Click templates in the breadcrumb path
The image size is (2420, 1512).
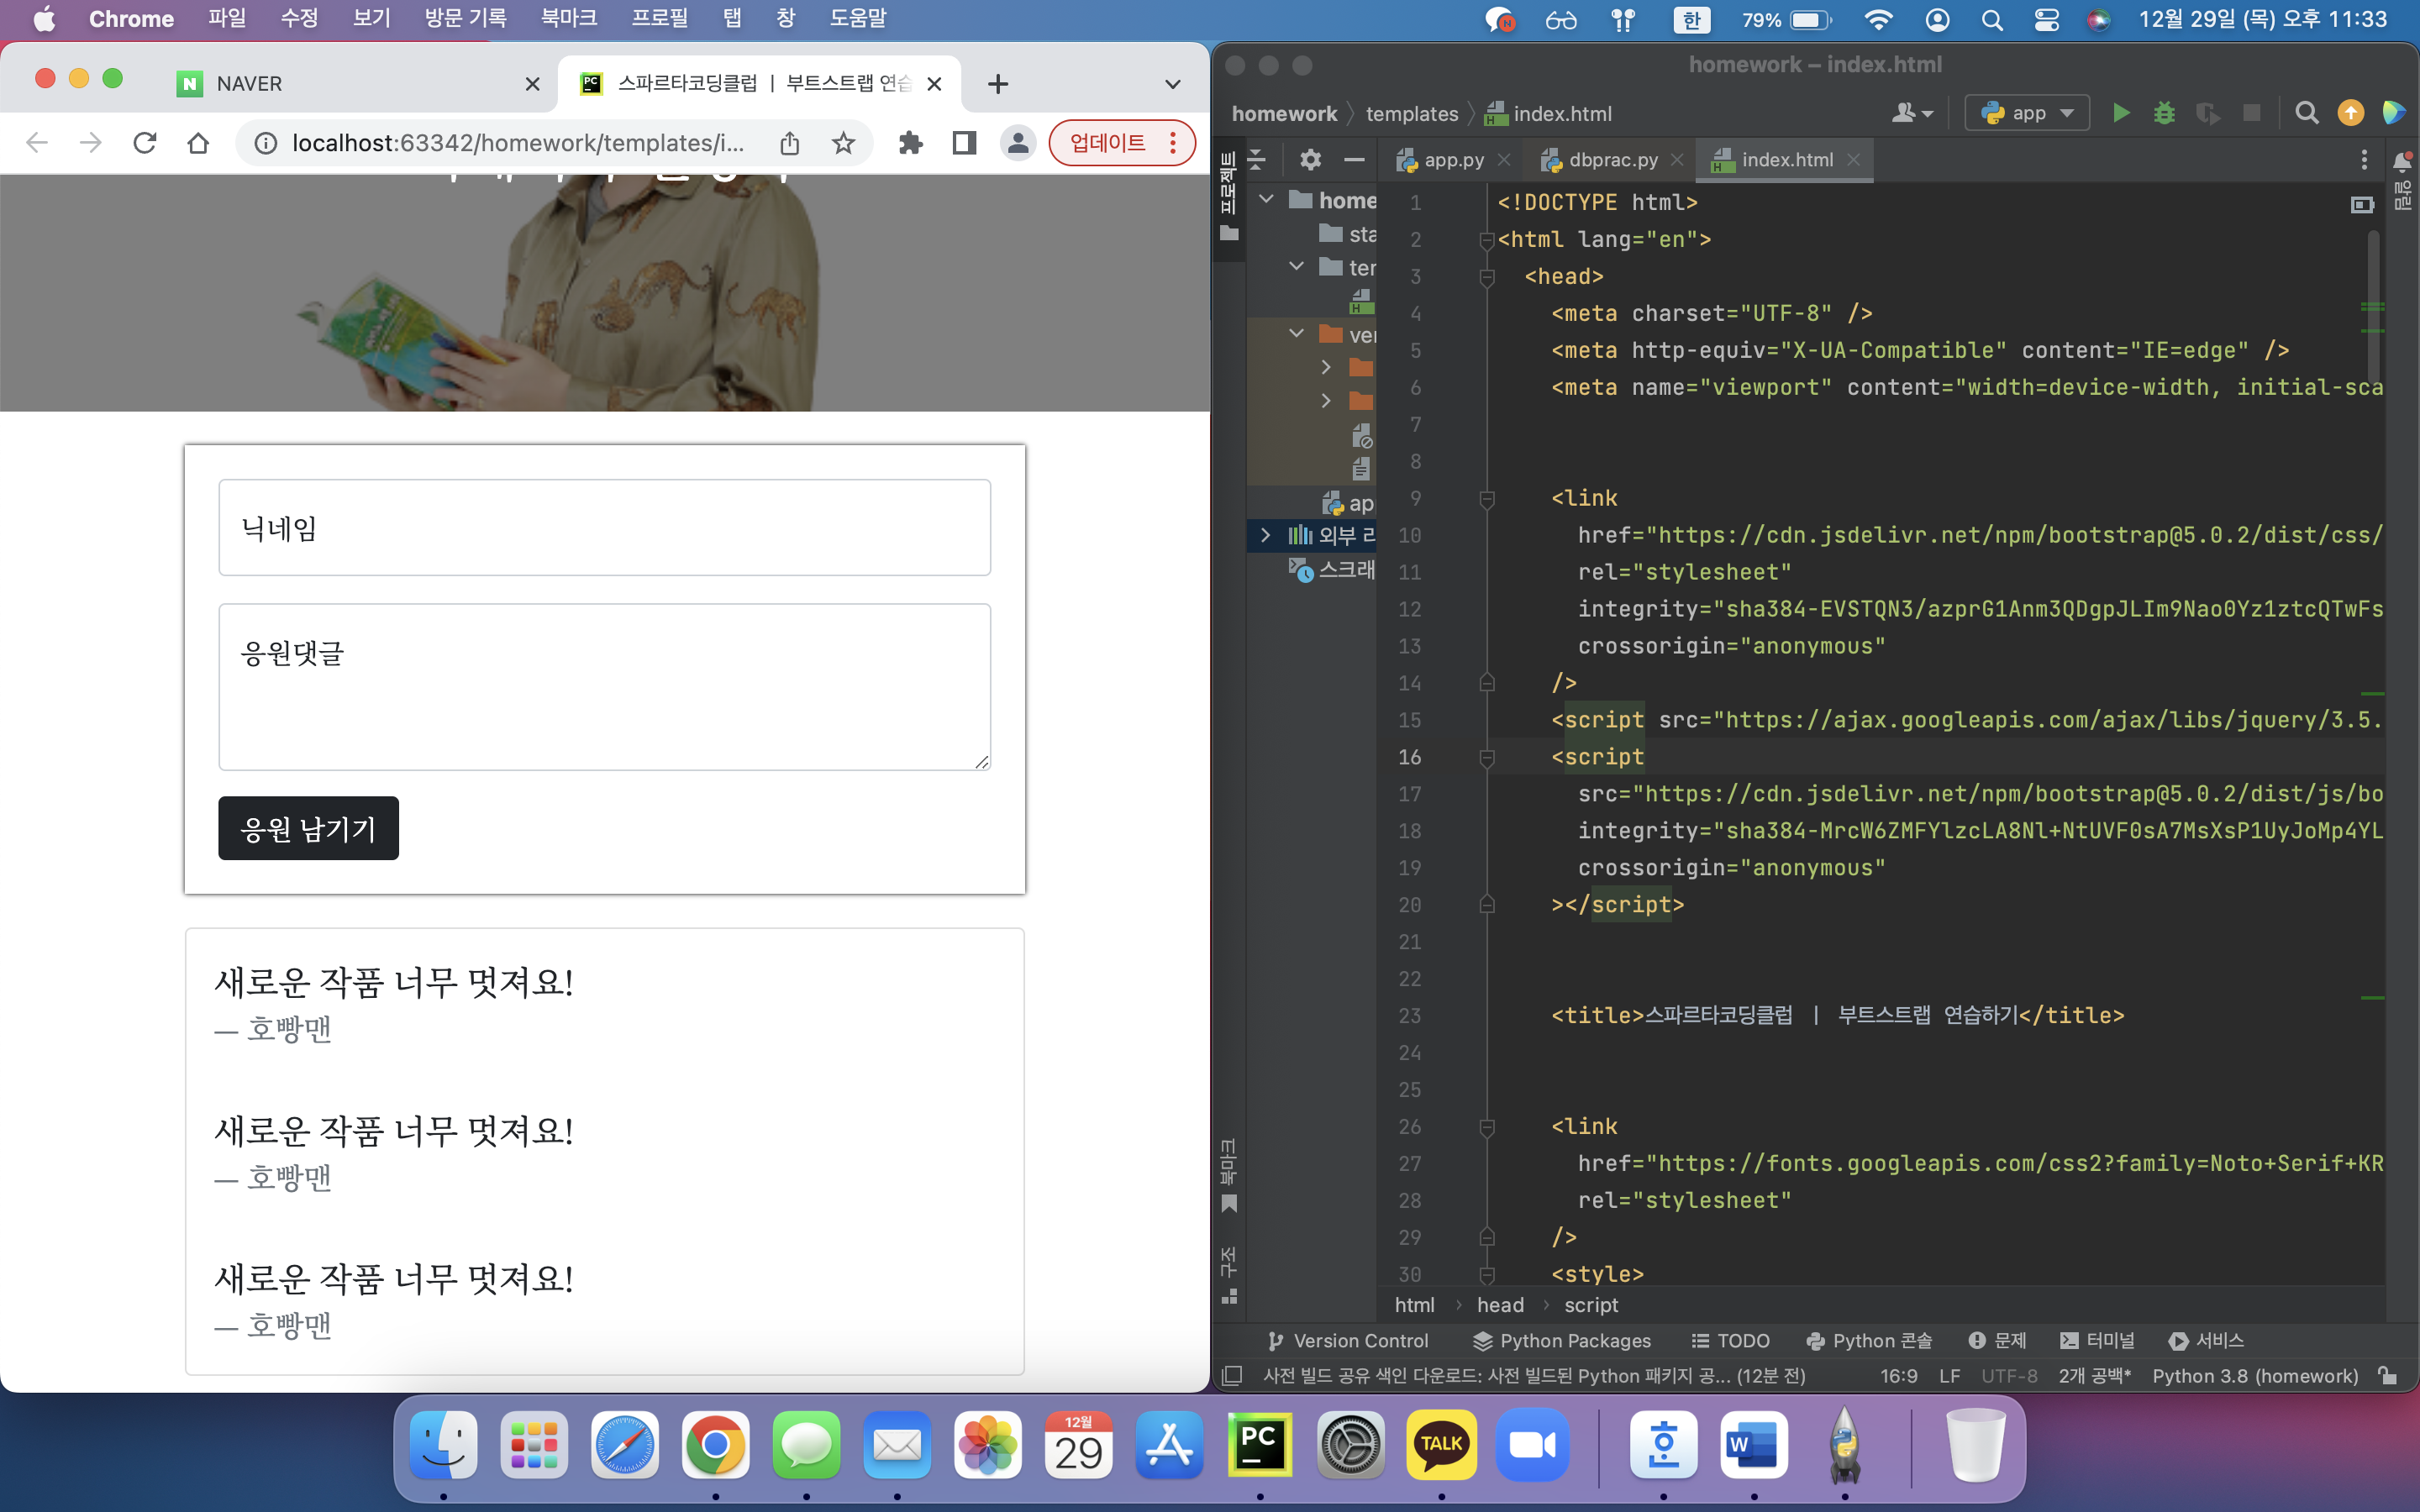point(1411,114)
